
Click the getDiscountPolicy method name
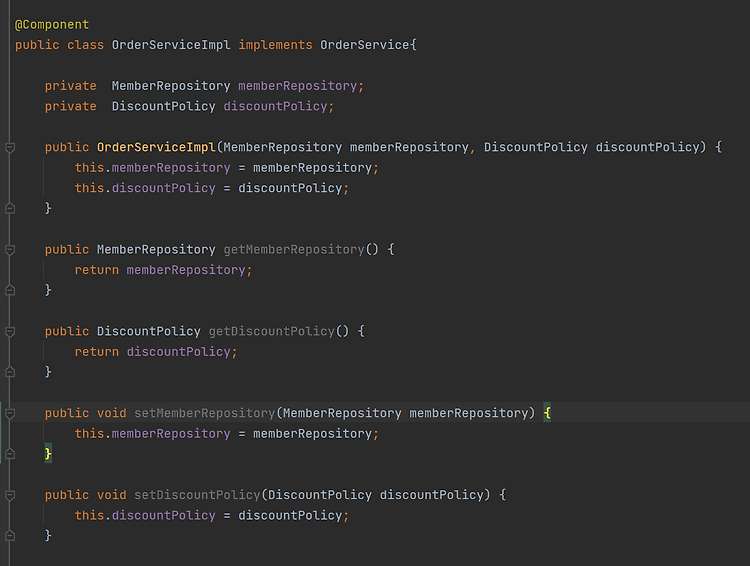click(x=271, y=332)
